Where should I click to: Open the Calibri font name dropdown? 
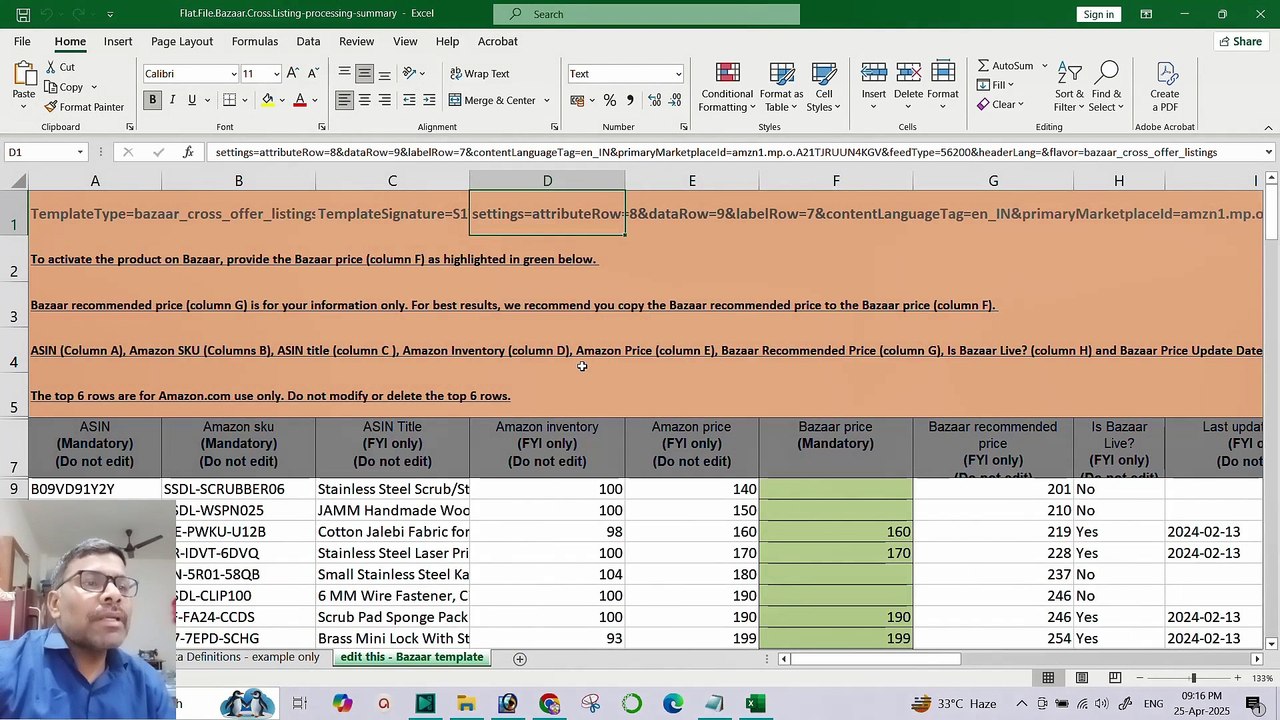(x=233, y=73)
